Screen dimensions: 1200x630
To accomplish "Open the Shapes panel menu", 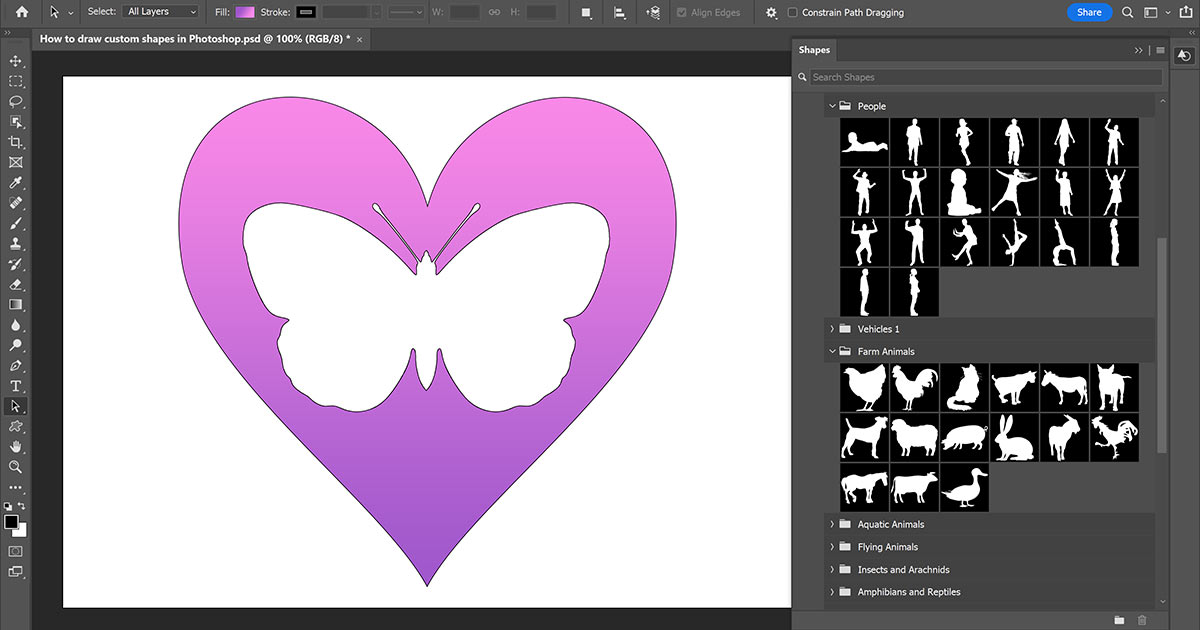I will point(1158,49).
